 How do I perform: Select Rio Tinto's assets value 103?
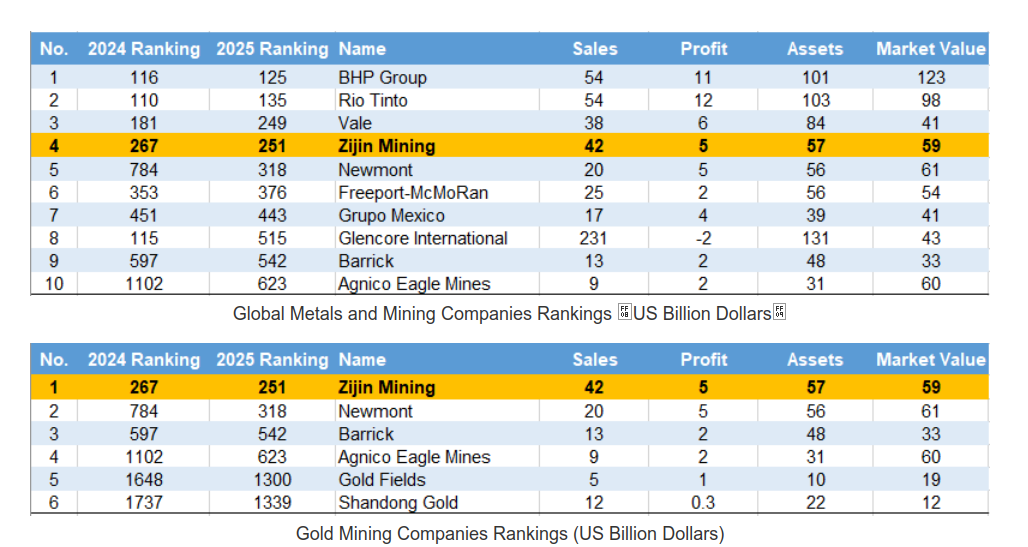coord(815,100)
